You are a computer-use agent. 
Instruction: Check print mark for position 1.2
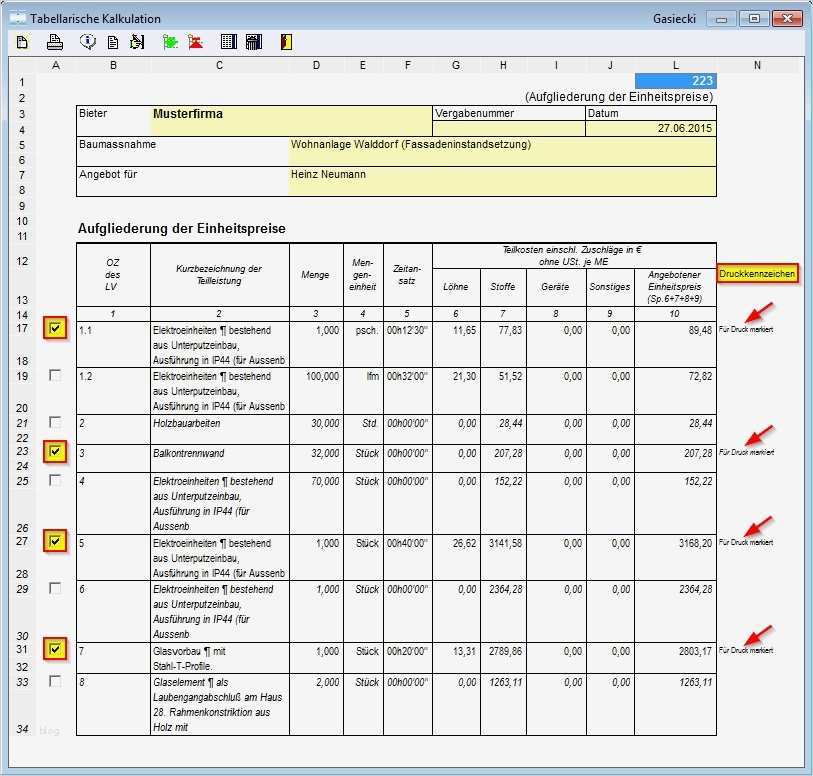tap(55, 375)
